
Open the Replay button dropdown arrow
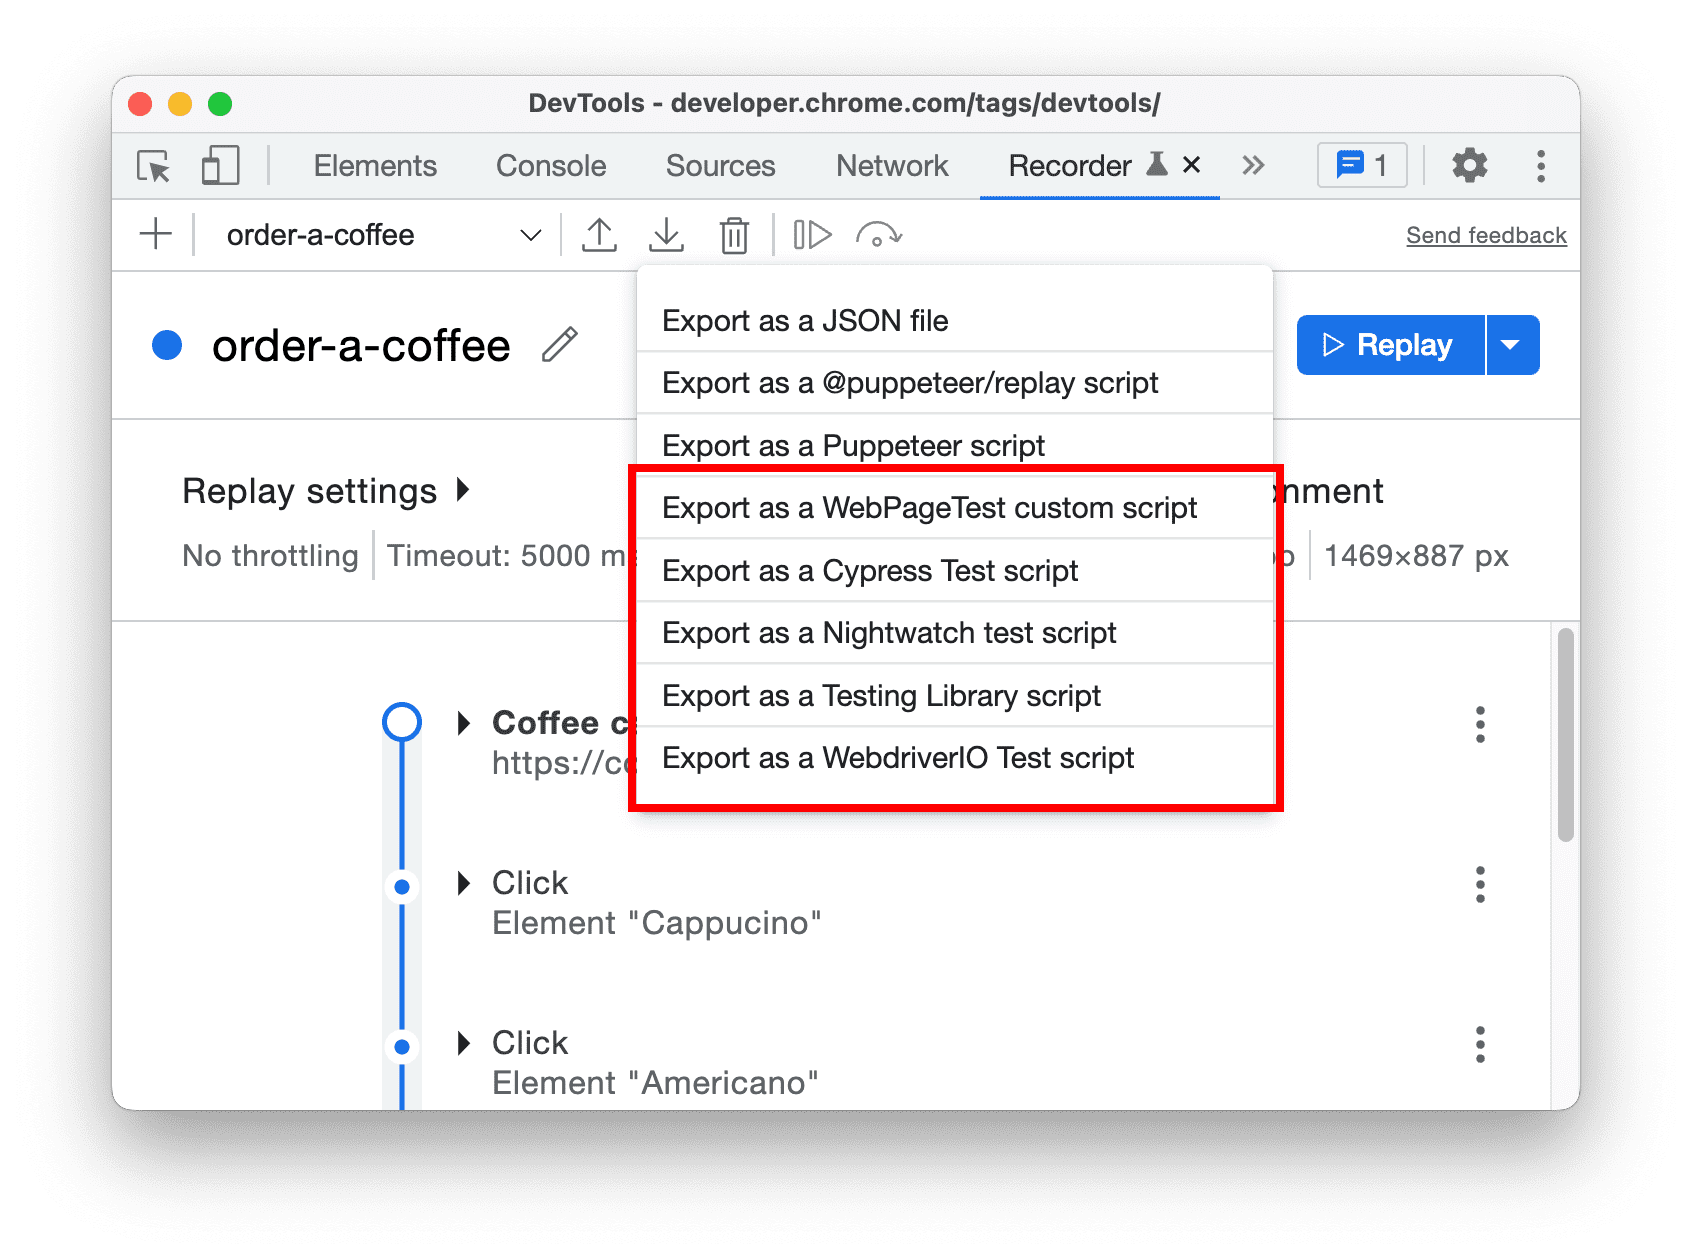coord(1511,344)
